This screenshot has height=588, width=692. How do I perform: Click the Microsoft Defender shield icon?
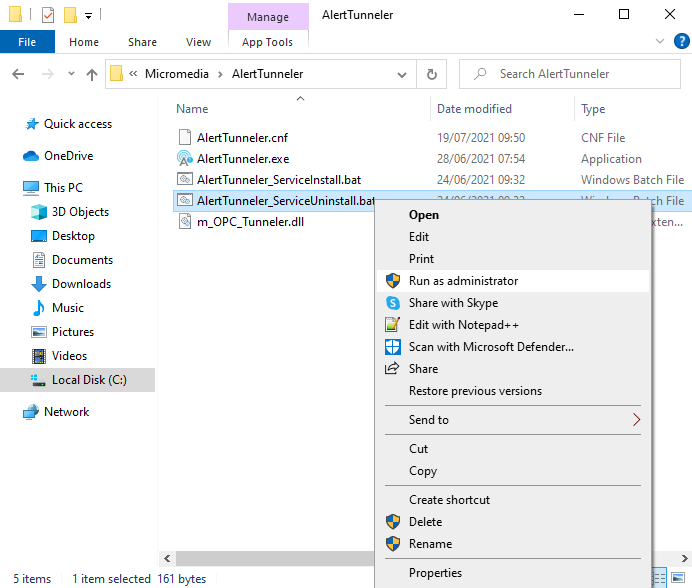point(392,347)
